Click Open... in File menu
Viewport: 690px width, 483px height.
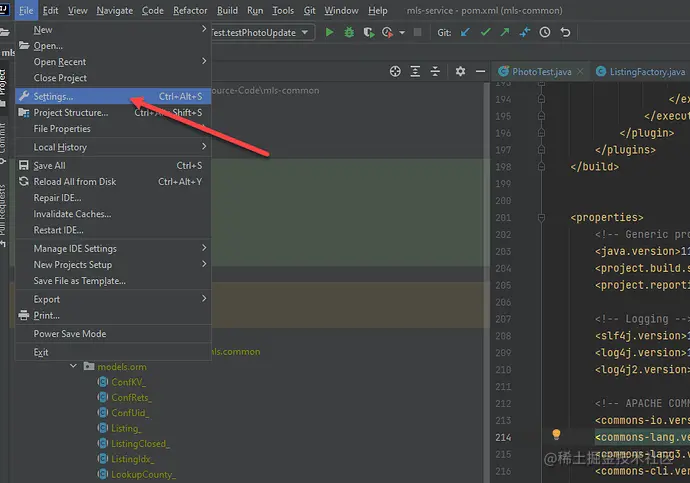(114, 46)
